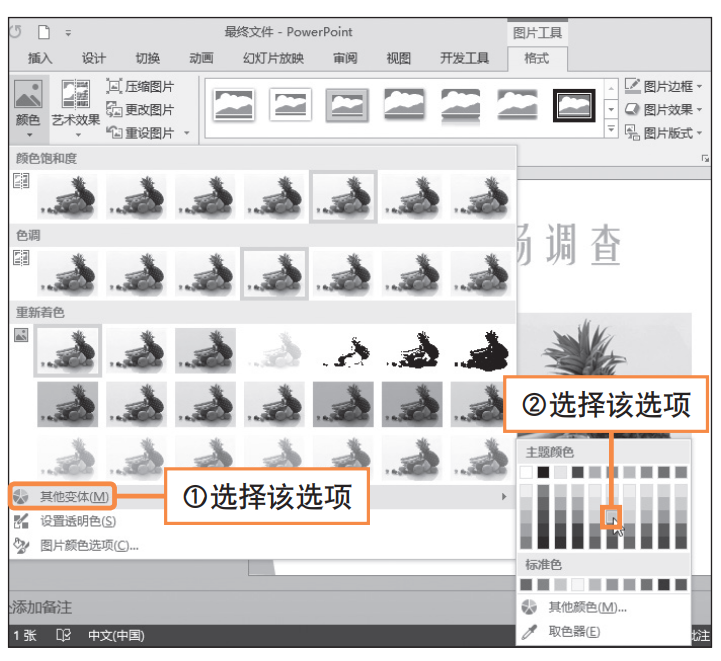Viewport: 721px width, 661px height.
Task: Pick the last swatch in 标准色 row
Action: tap(681, 584)
